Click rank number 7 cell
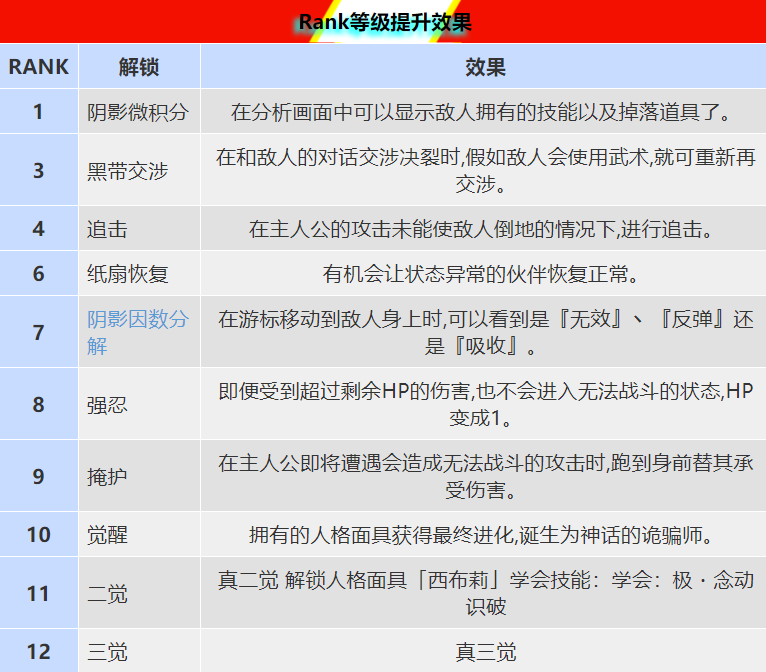 [x=39, y=332]
